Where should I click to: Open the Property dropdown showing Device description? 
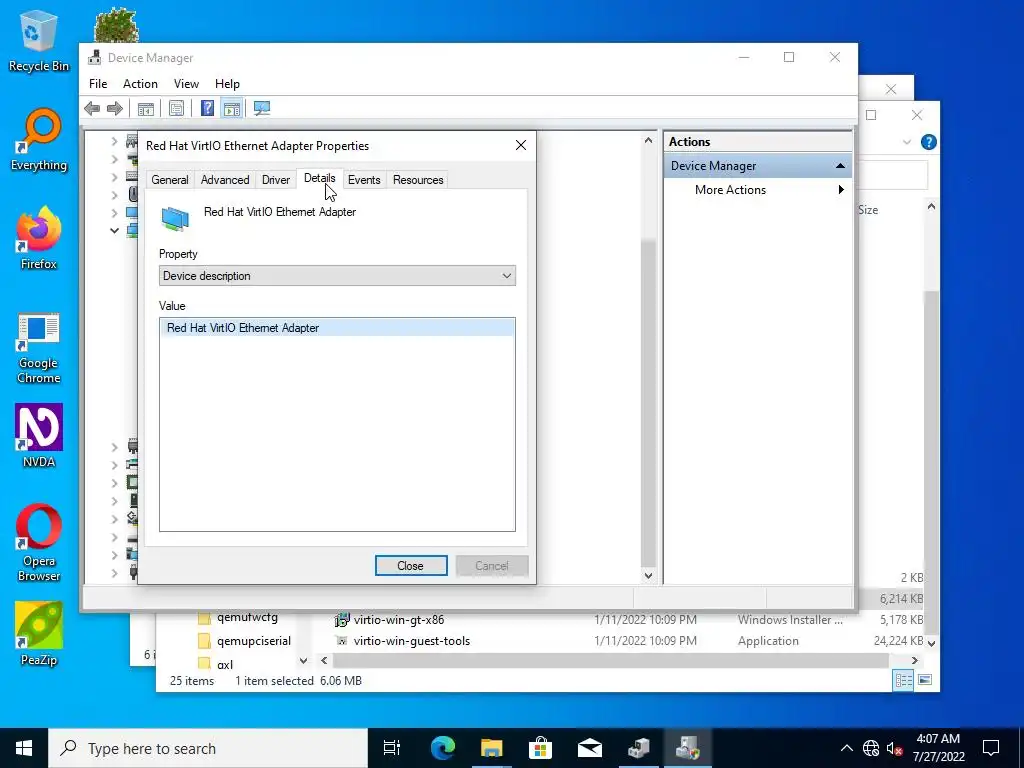pyautogui.click(x=337, y=276)
